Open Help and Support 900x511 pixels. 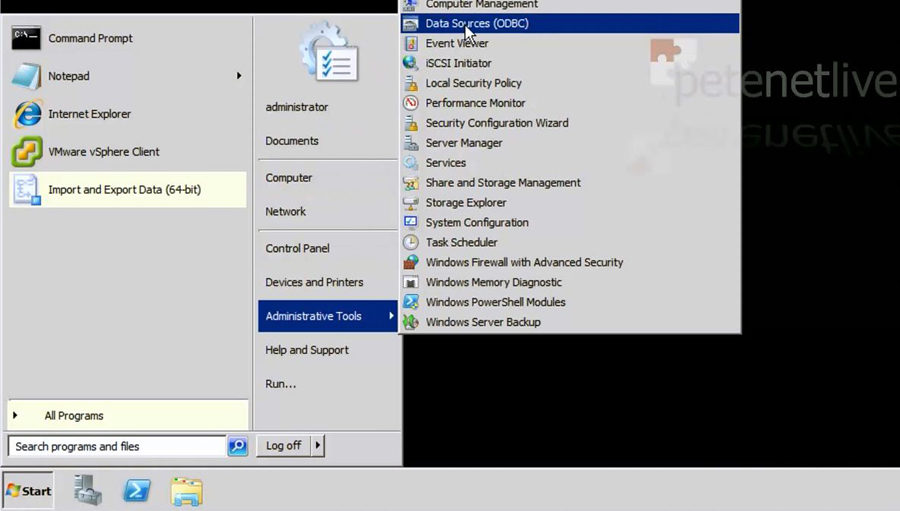pos(307,350)
